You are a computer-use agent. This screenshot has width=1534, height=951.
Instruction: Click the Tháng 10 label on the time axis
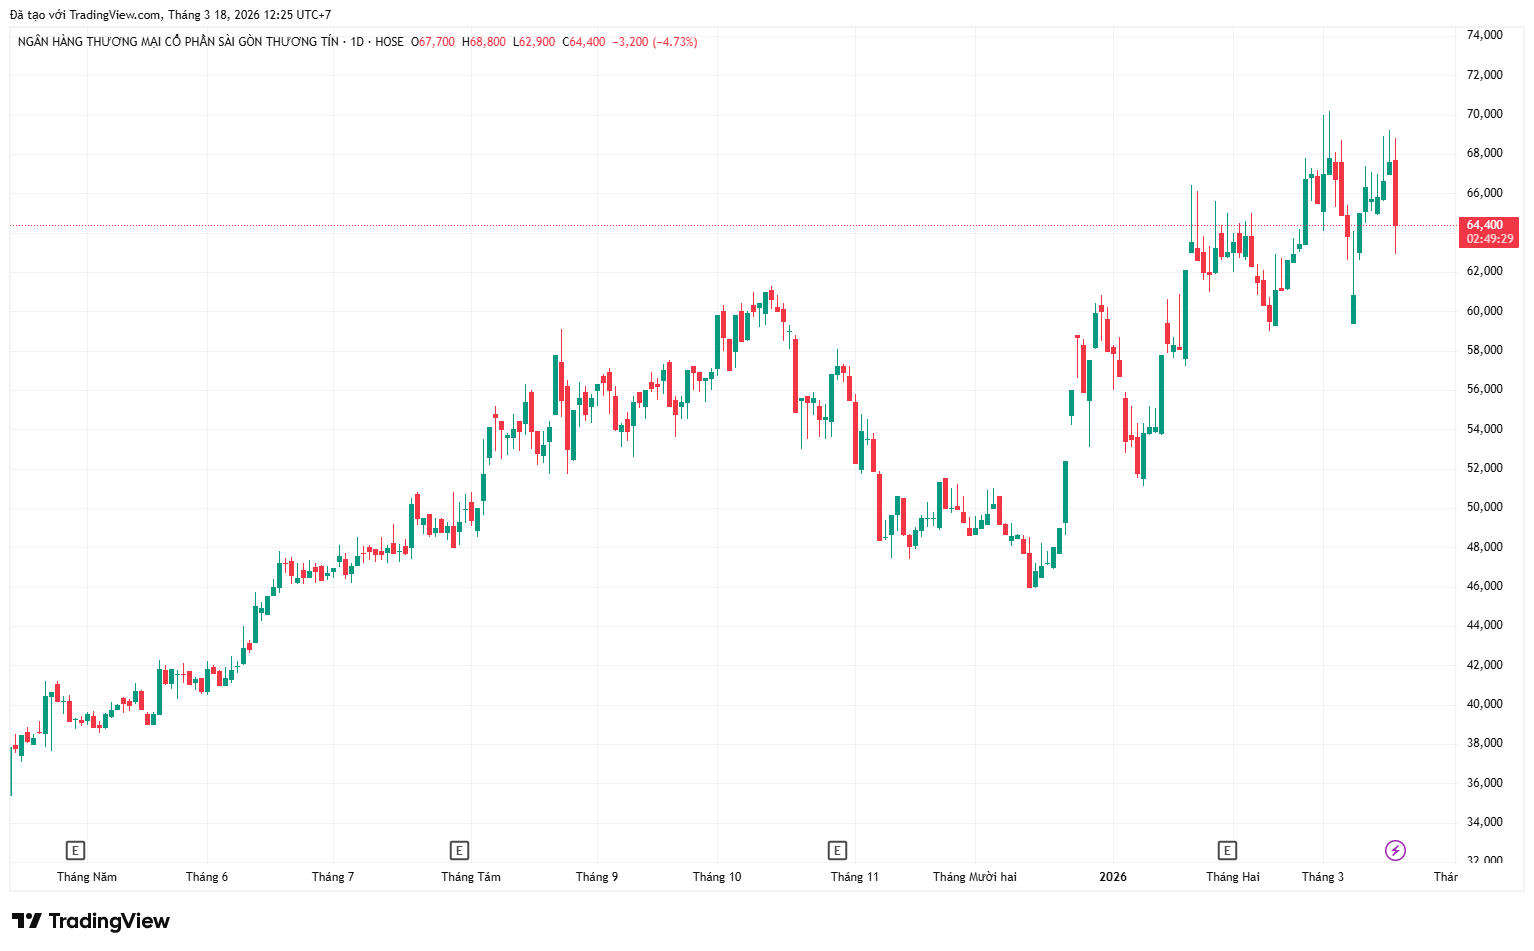coord(717,877)
